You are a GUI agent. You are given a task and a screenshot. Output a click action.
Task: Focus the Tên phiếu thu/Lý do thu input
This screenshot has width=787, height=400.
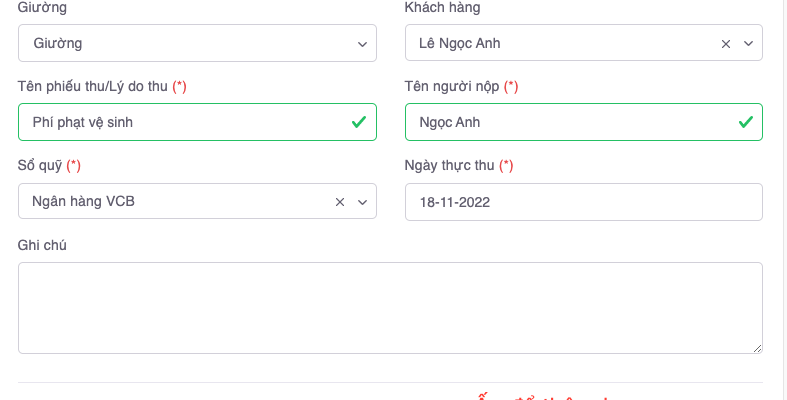click(x=180, y=123)
